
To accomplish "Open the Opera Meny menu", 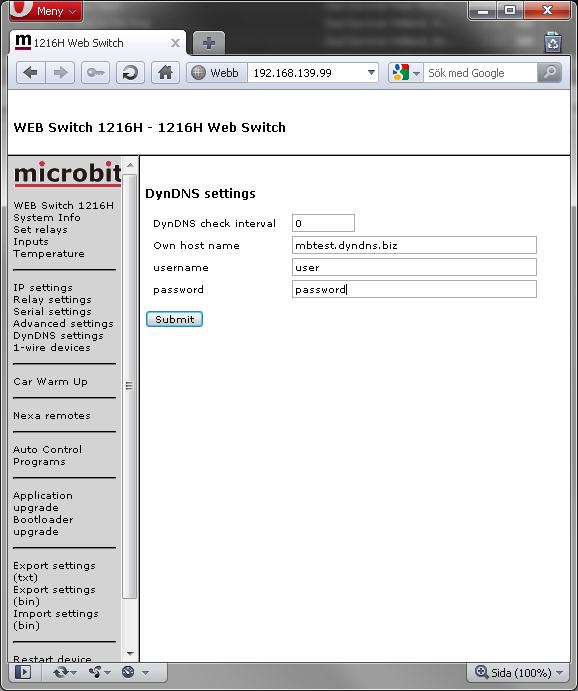I will [46, 11].
